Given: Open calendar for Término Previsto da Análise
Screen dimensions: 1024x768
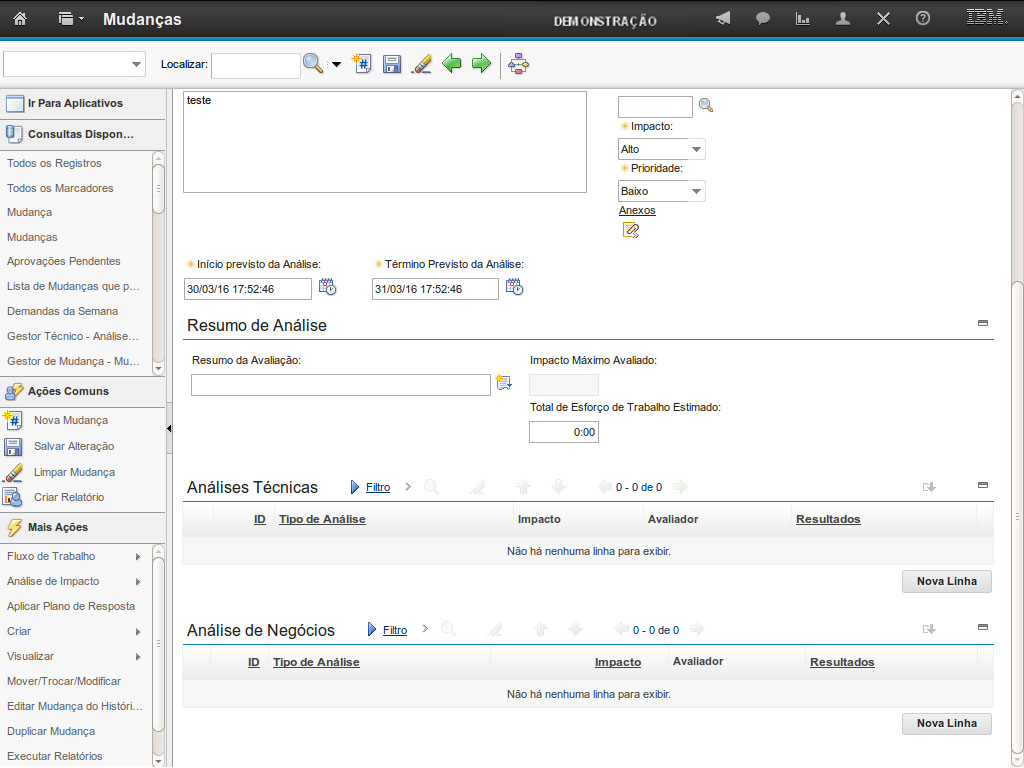Looking at the screenshot, I should (514, 288).
